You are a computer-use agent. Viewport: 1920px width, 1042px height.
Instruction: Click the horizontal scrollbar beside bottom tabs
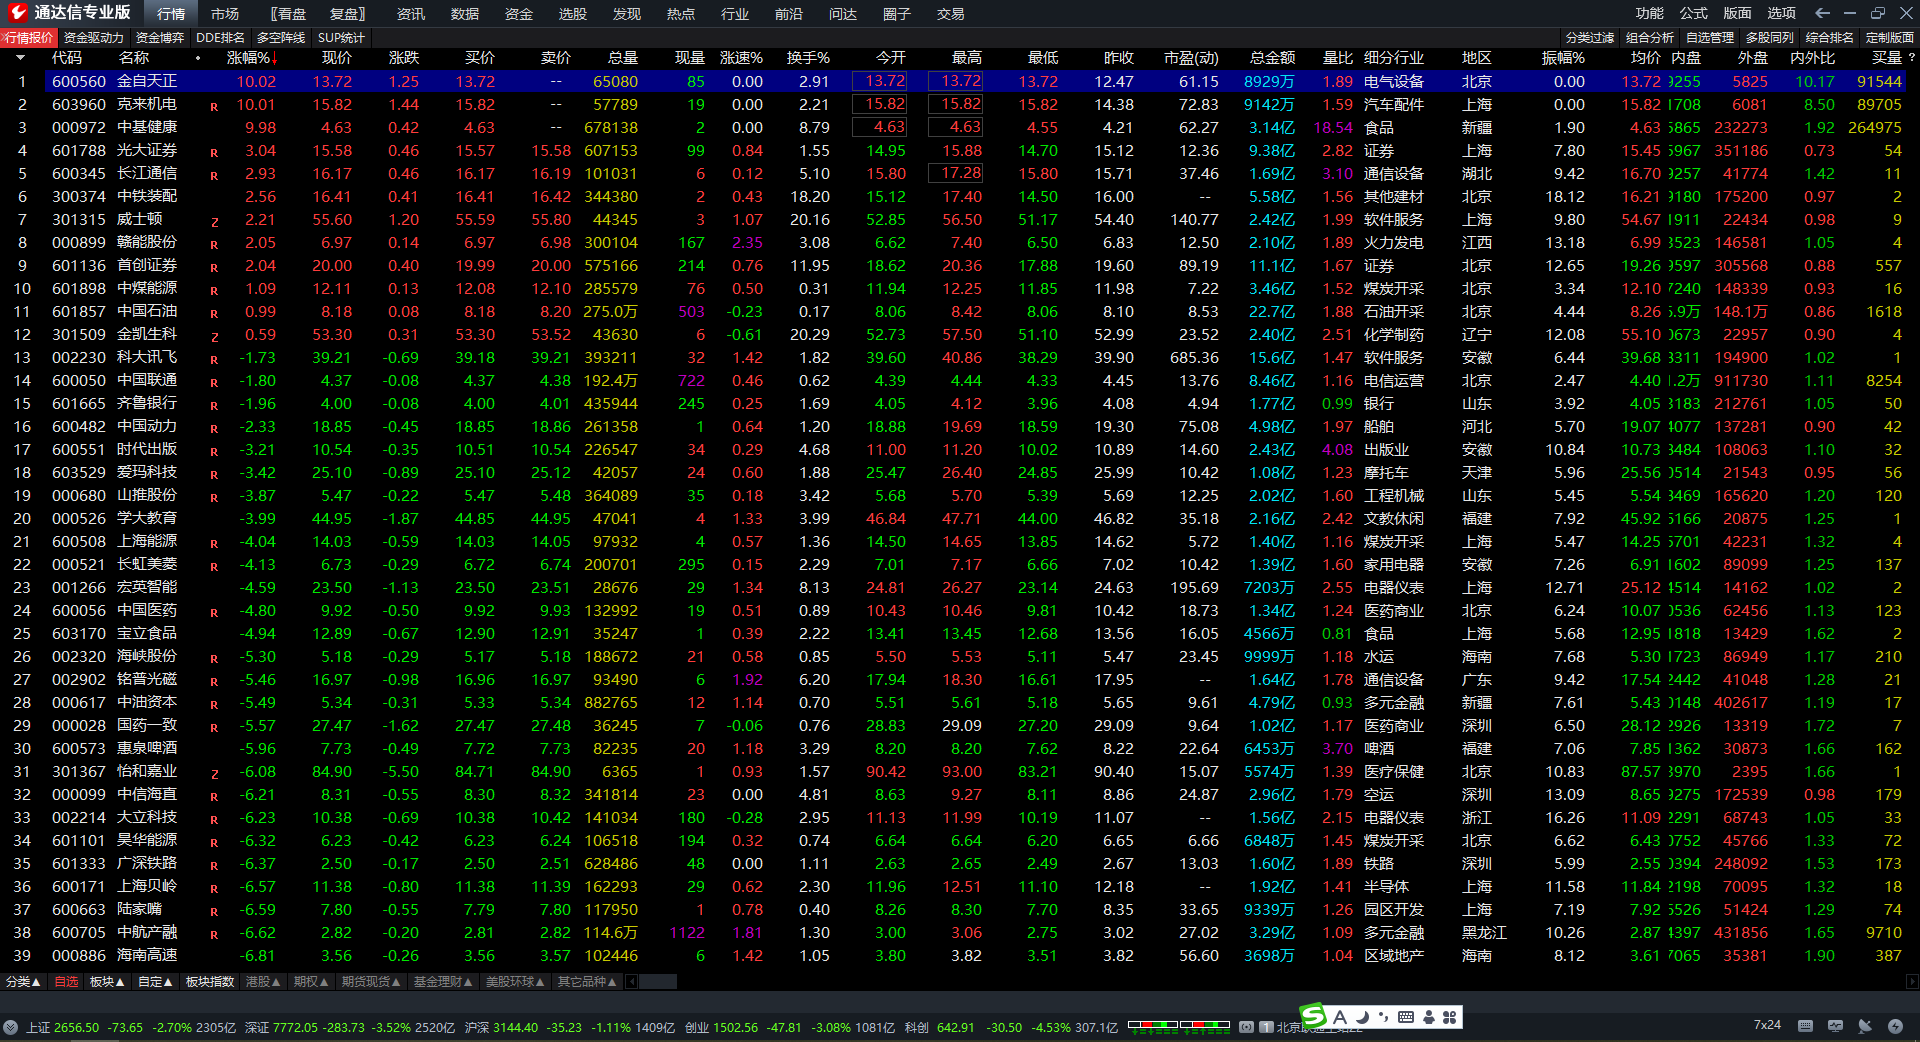tap(658, 982)
